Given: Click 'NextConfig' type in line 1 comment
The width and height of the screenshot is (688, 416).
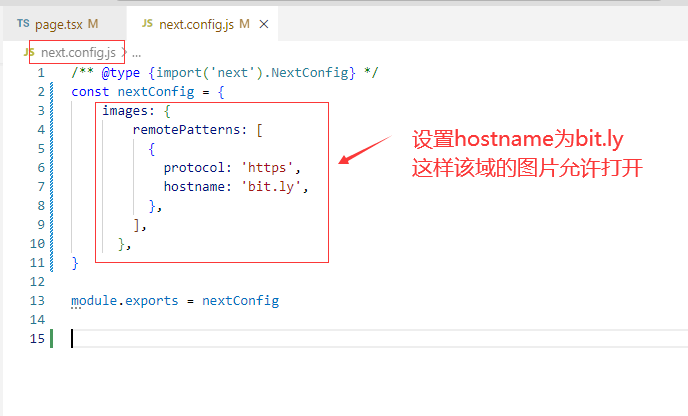Looking at the screenshot, I should pos(310,72).
